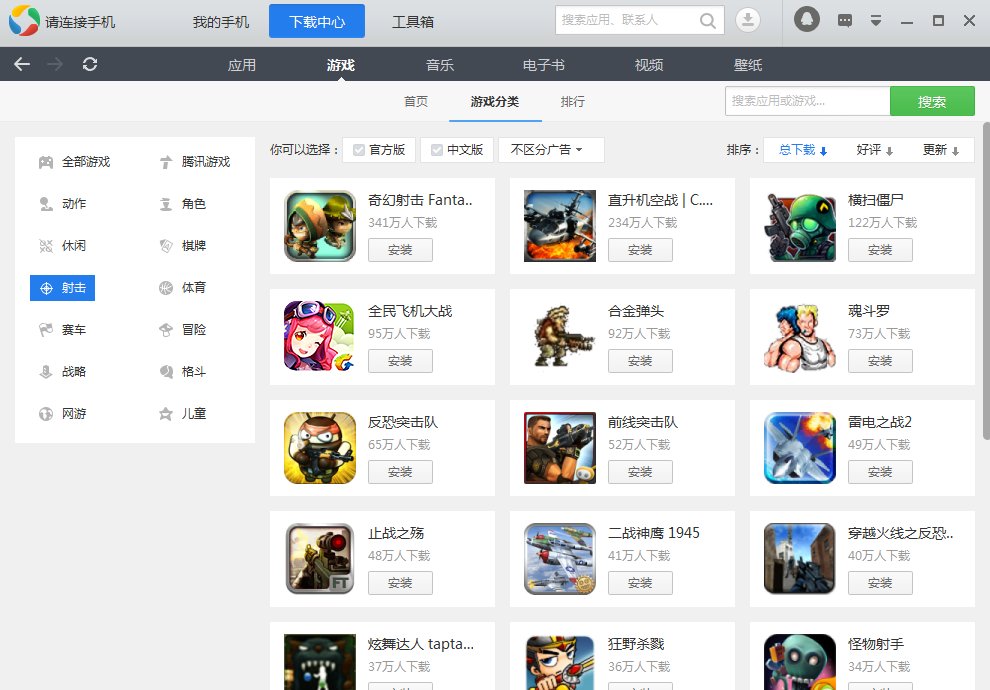Viewport: 990px width, 690px height.
Task: Click the green 搜索 search button
Action: click(932, 101)
